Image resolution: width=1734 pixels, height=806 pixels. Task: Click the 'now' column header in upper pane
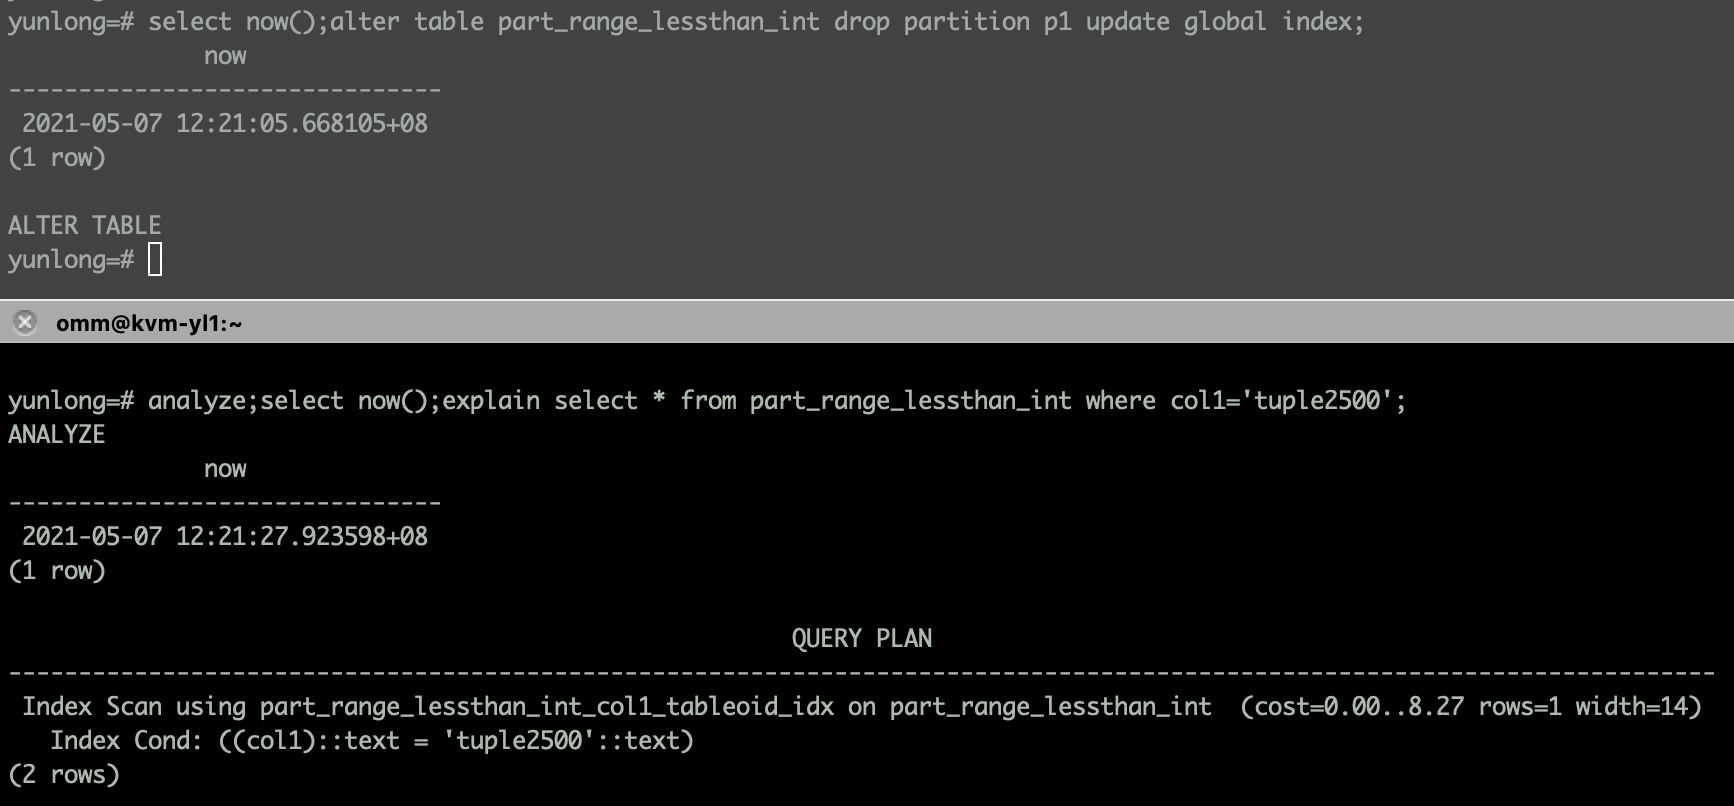pyautogui.click(x=225, y=56)
